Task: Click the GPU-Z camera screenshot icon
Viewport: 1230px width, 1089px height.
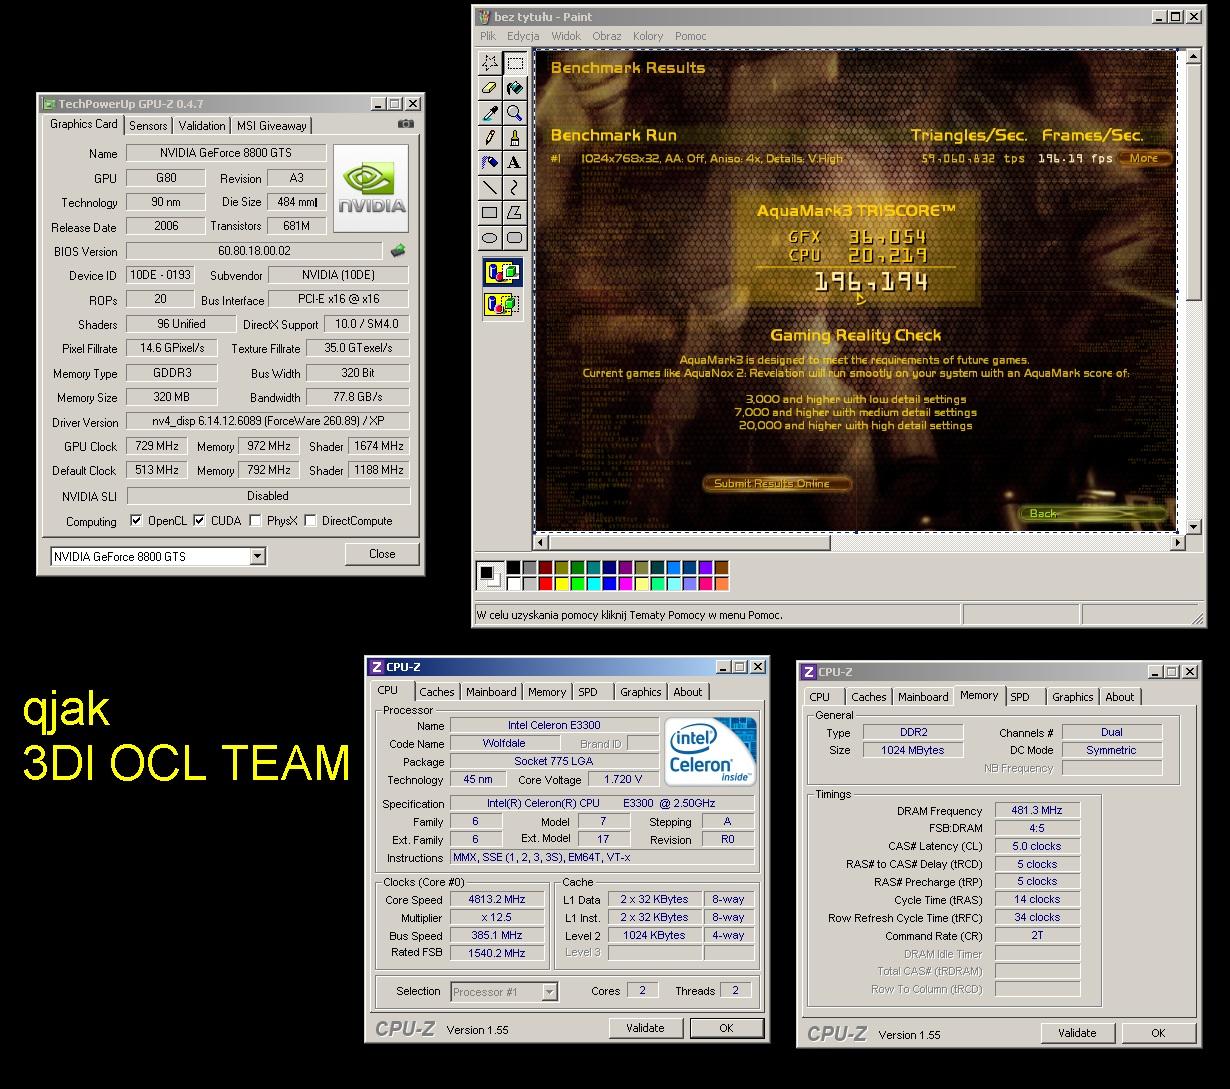Action: tap(405, 124)
